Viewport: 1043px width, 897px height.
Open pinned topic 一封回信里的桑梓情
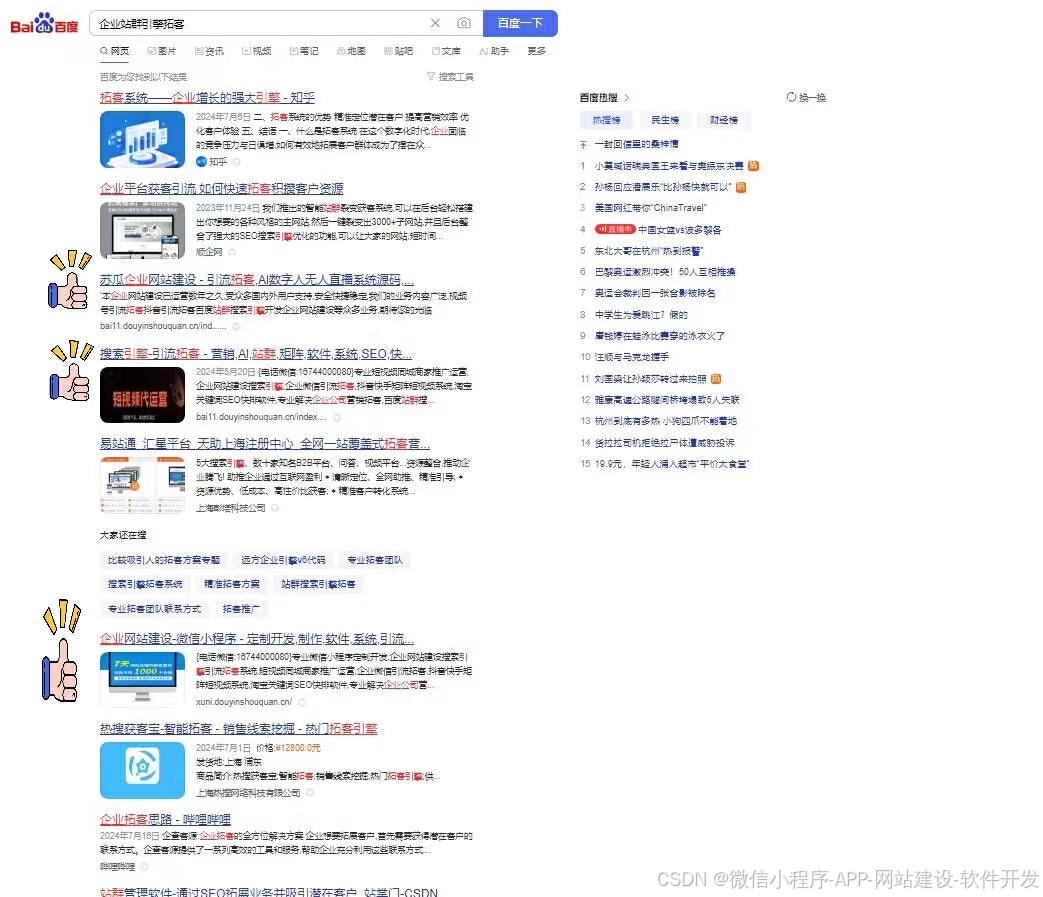tap(637, 144)
